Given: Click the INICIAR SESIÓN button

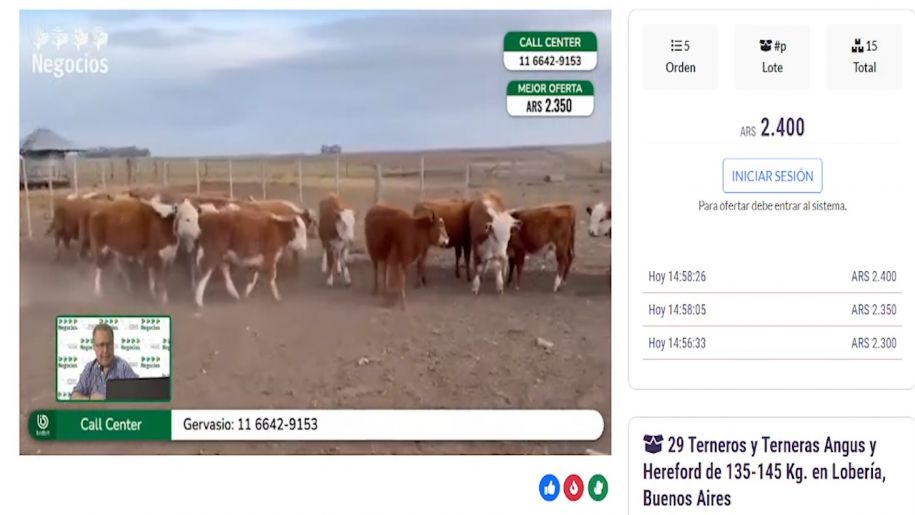Looking at the screenshot, I should point(772,176).
